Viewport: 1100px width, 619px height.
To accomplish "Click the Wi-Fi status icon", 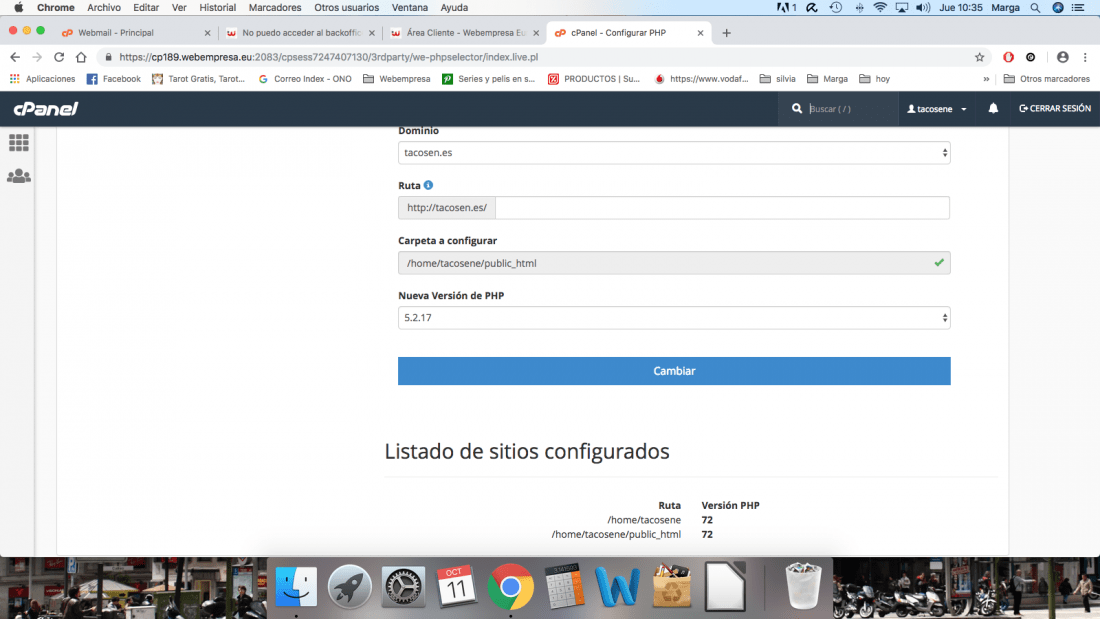I will (880, 8).
